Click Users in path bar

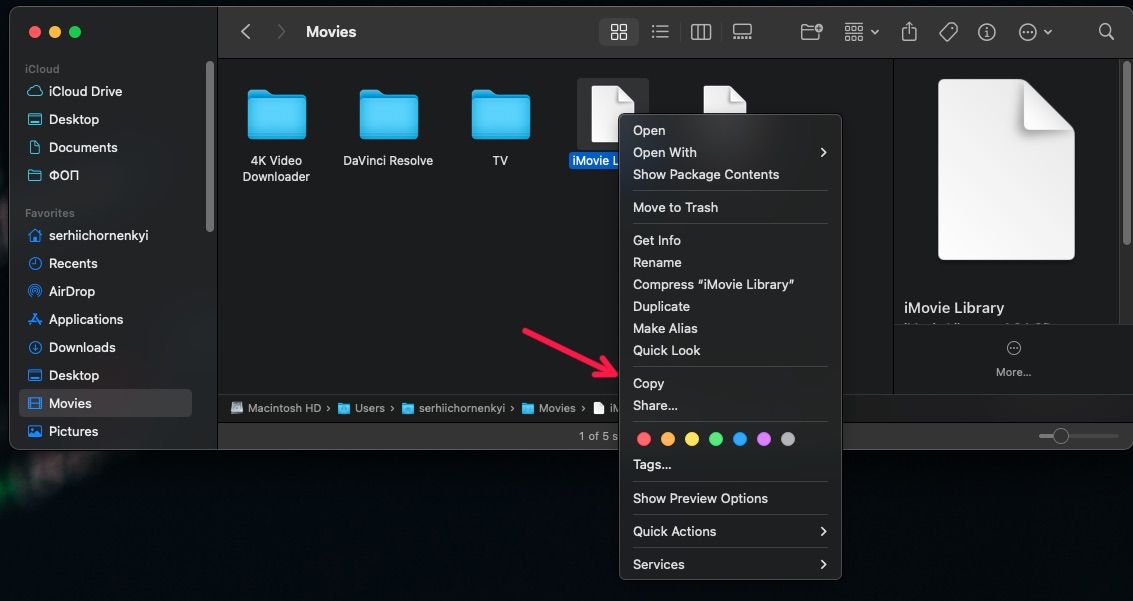coord(362,408)
